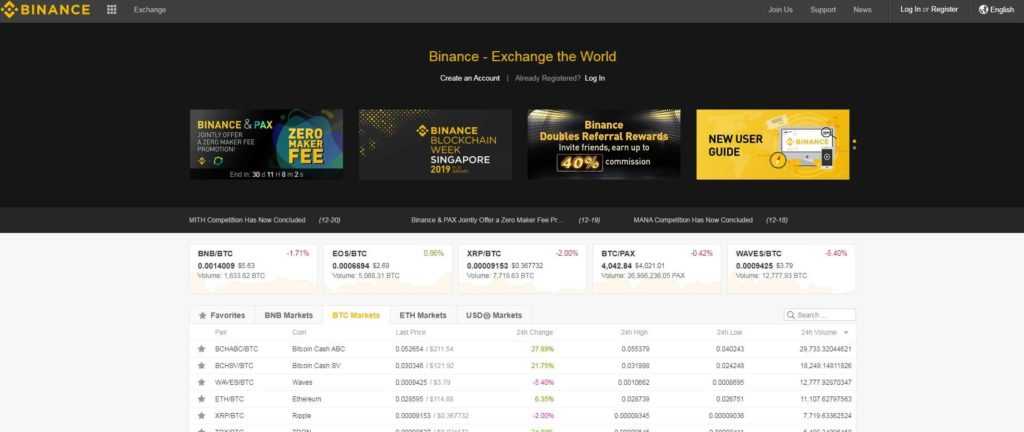Toggle favorite star for ETH/BTC
The image size is (1024, 432).
click(201, 398)
